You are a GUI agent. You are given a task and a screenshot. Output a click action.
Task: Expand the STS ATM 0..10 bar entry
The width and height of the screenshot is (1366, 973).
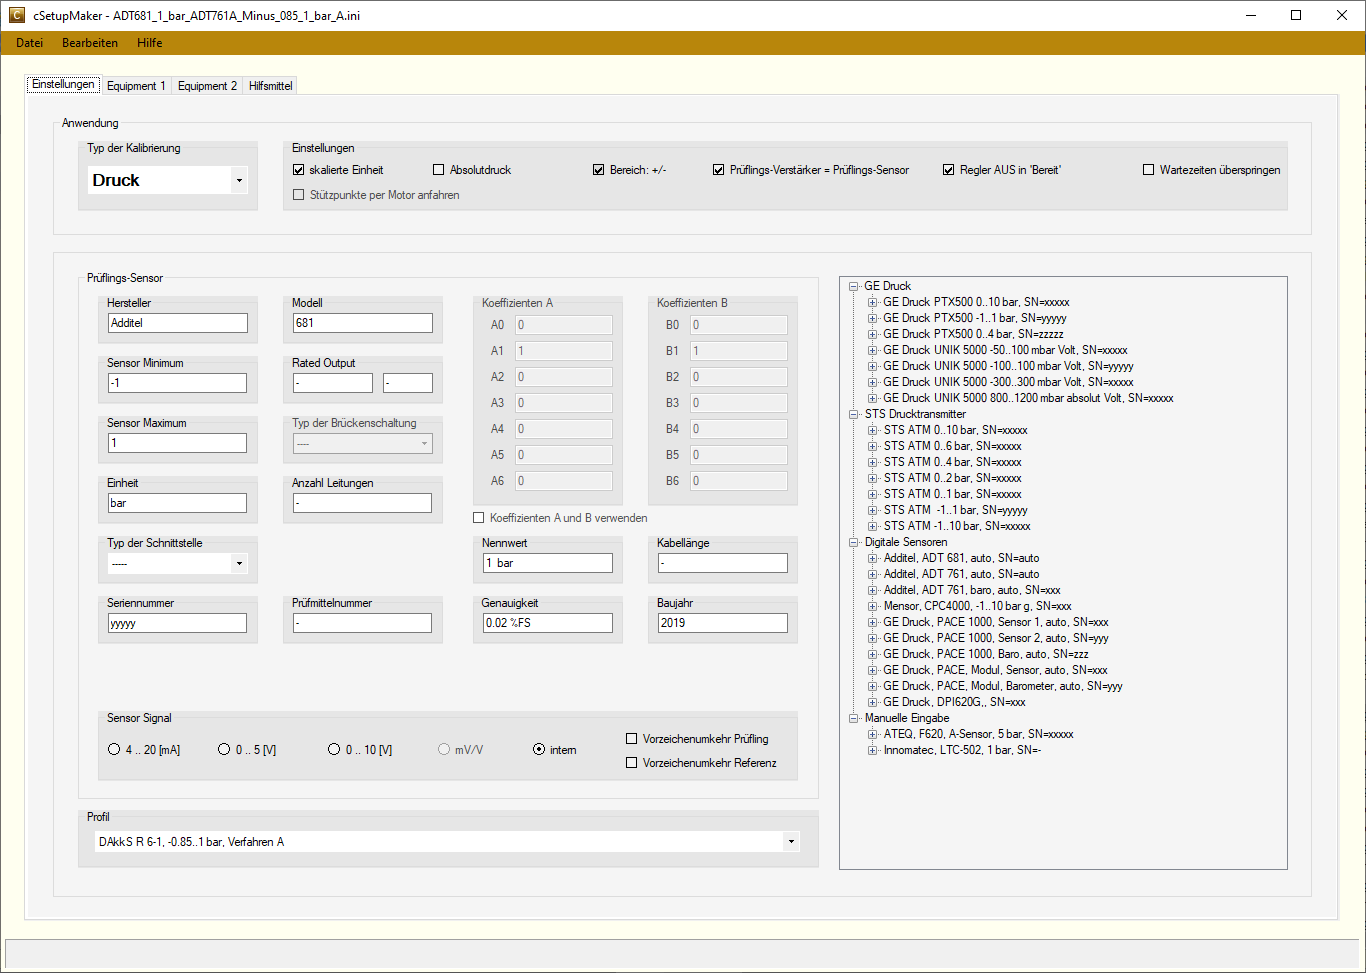pos(872,430)
